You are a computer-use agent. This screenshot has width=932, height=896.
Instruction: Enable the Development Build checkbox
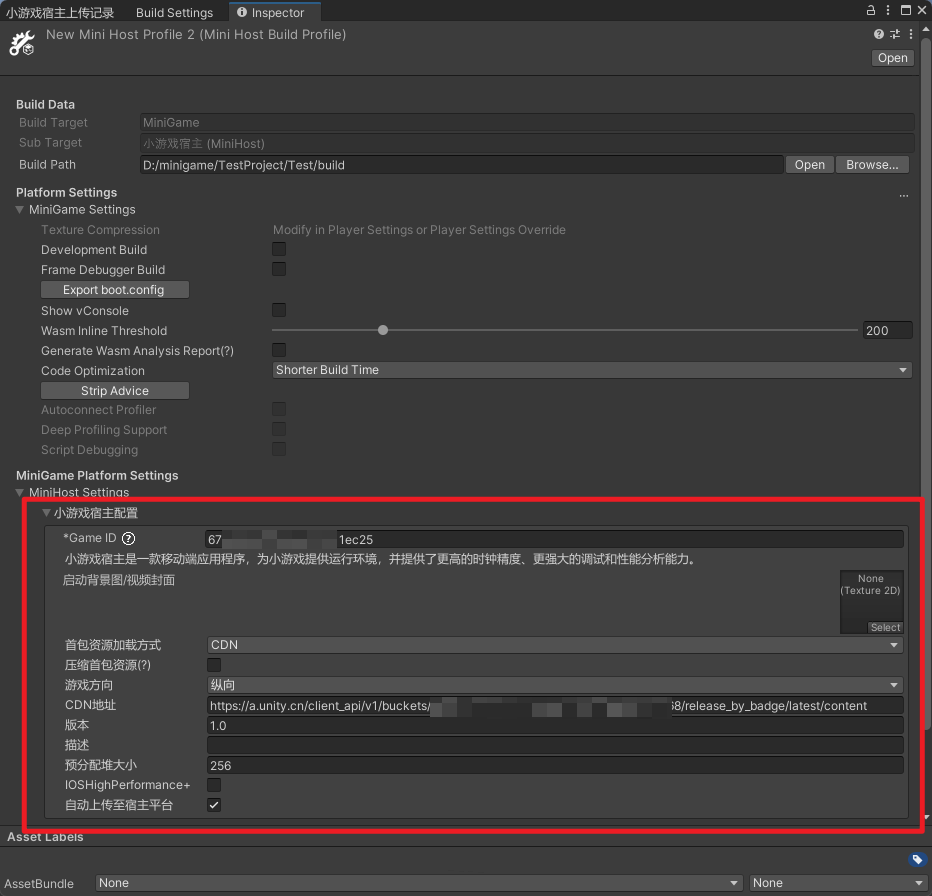(279, 249)
